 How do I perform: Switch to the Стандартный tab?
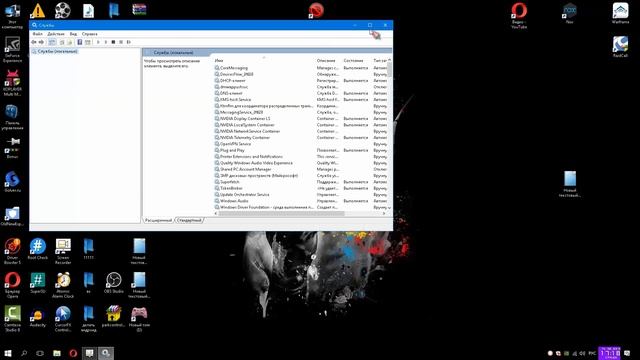(x=190, y=220)
